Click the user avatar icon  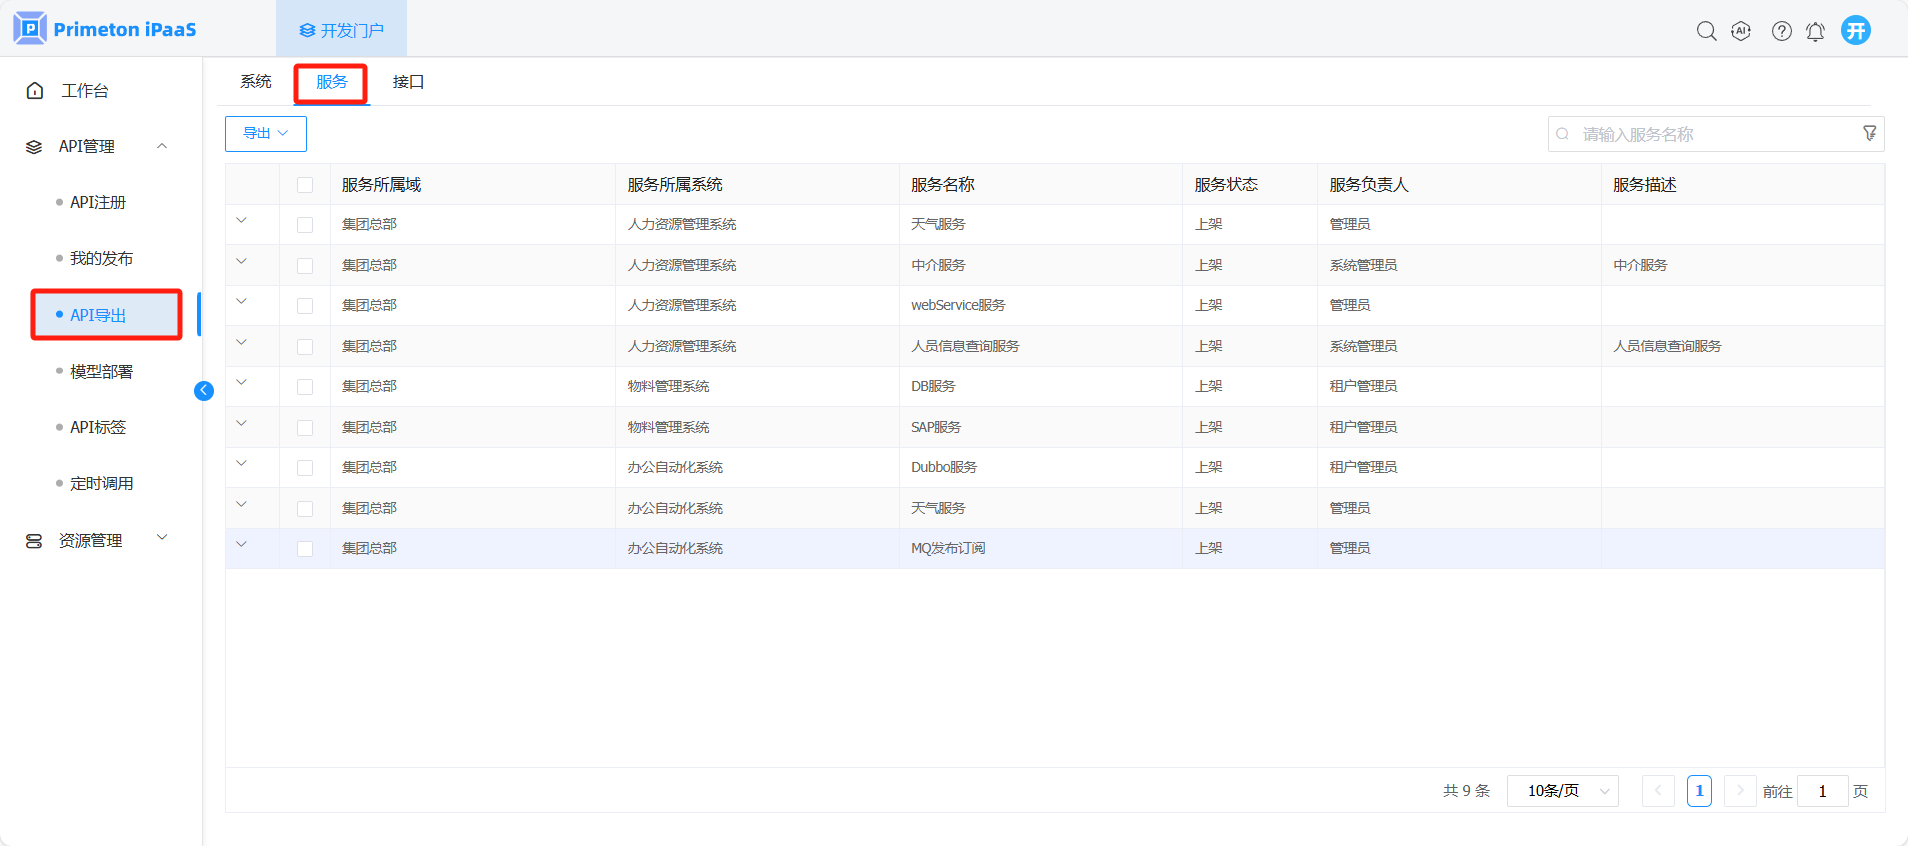pyautogui.click(x=1856, y=31)
